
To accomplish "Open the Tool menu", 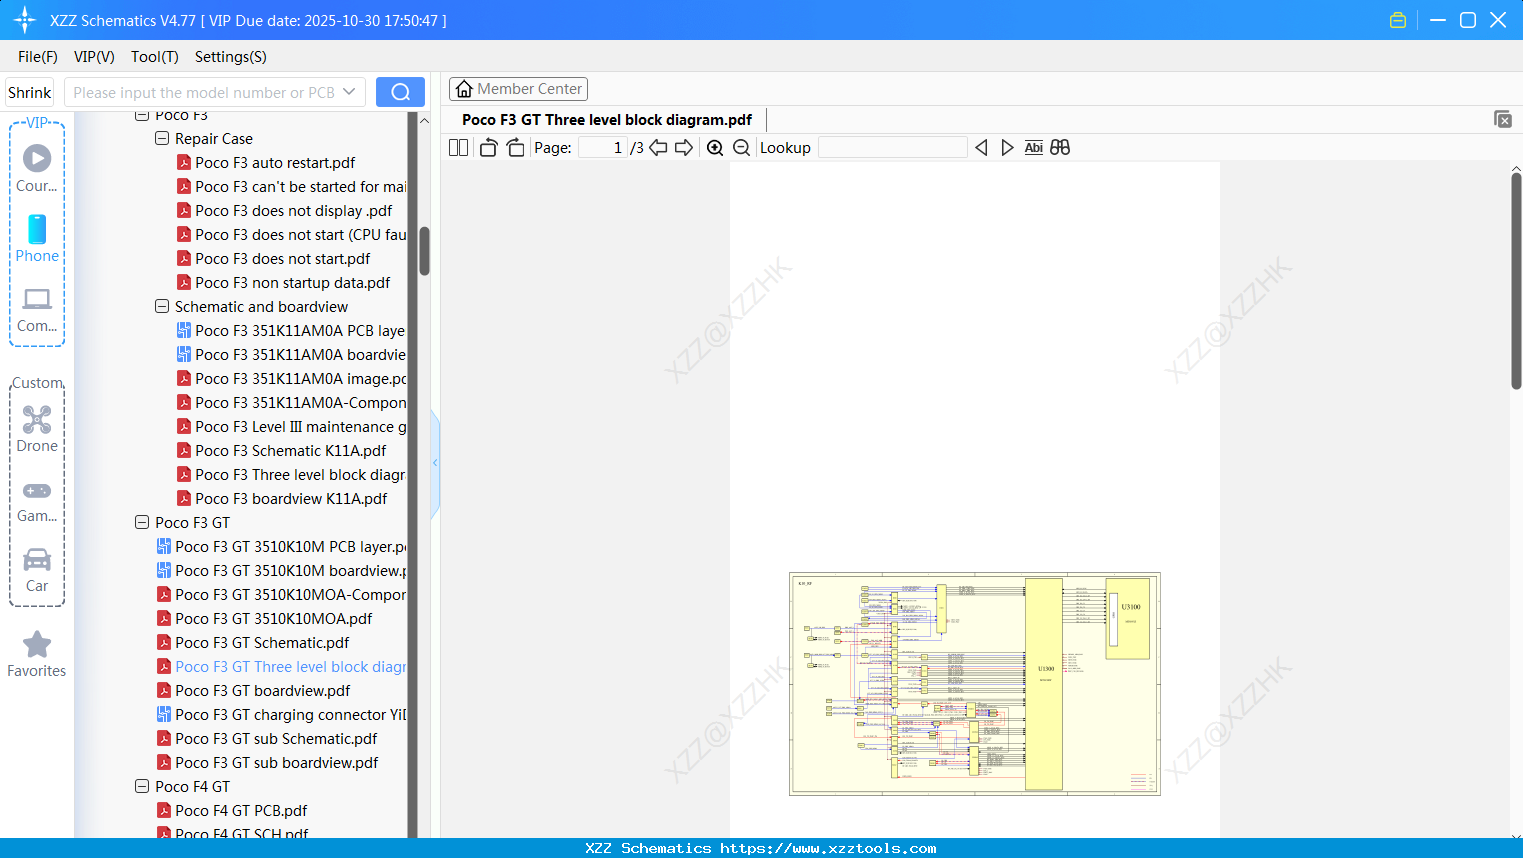I will tap(154, 57).
